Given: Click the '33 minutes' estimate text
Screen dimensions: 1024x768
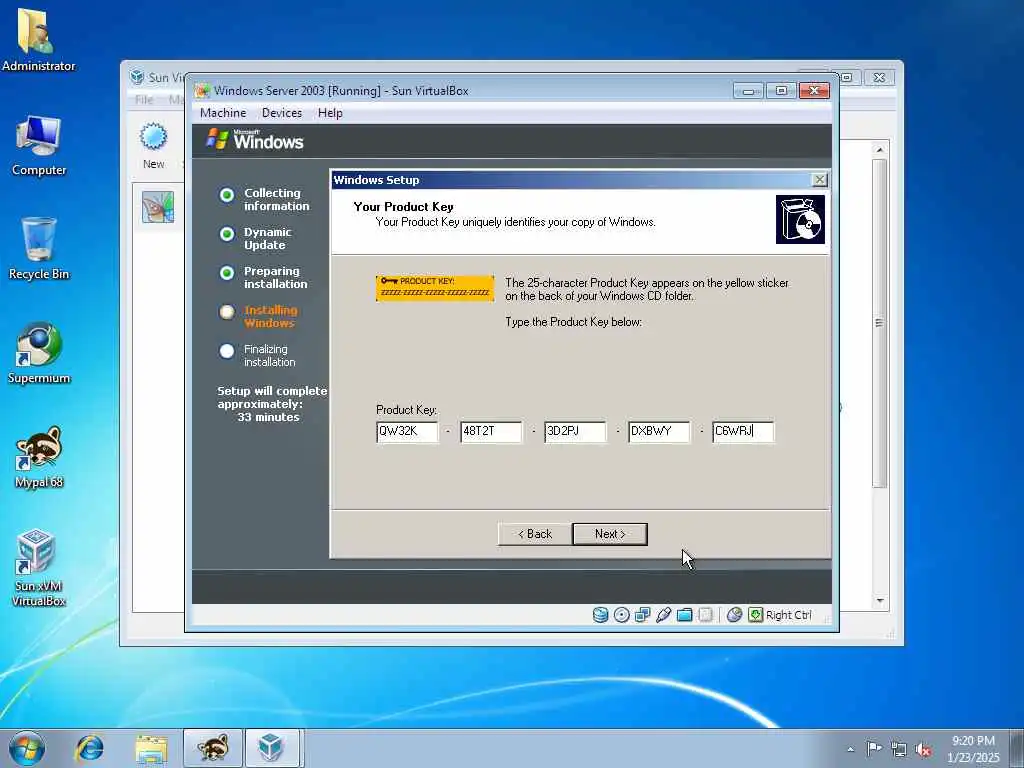Looking at the screenshot, I should coord(268,417).
